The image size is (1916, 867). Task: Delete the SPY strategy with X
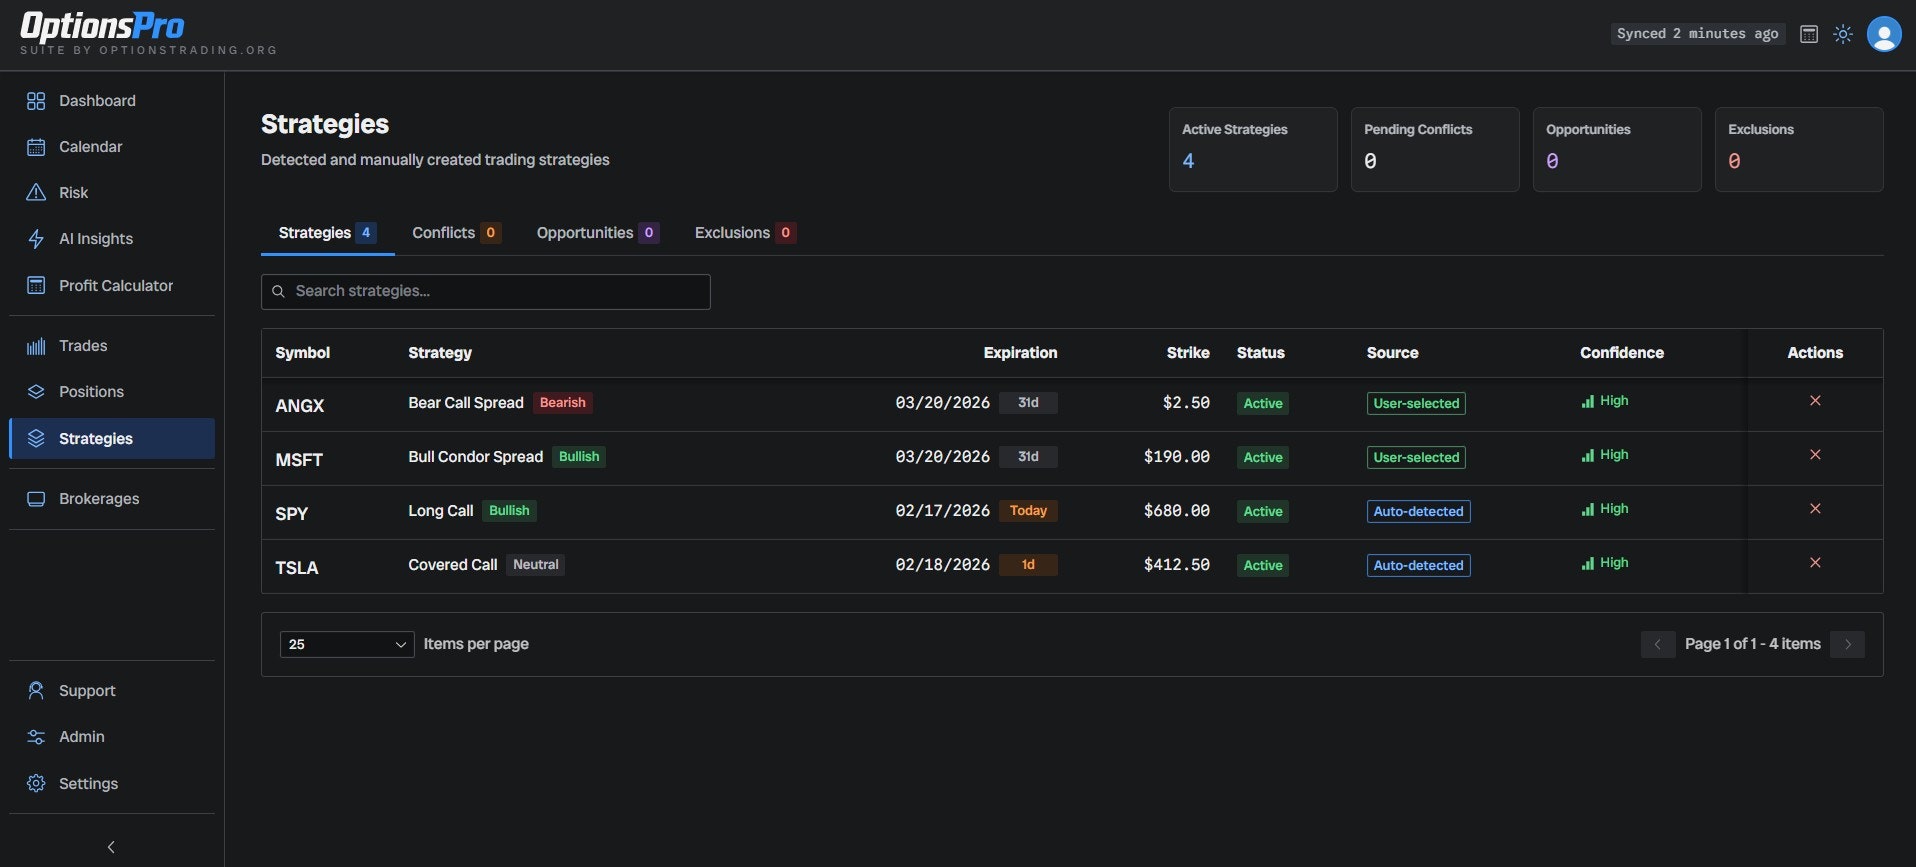[x=1815, y=509]
